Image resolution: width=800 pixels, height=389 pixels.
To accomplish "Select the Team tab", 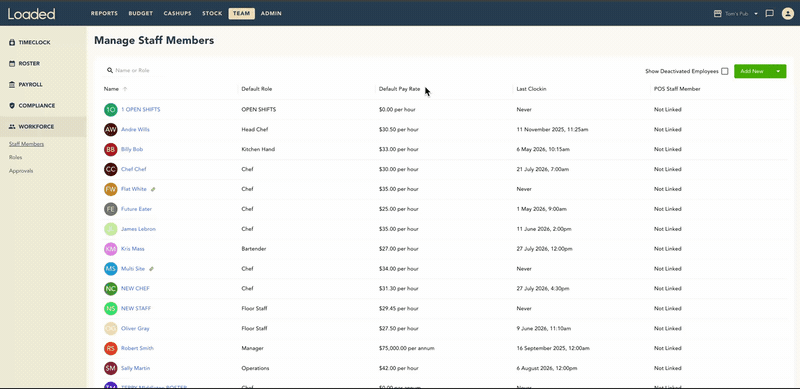I will (242, 14).
